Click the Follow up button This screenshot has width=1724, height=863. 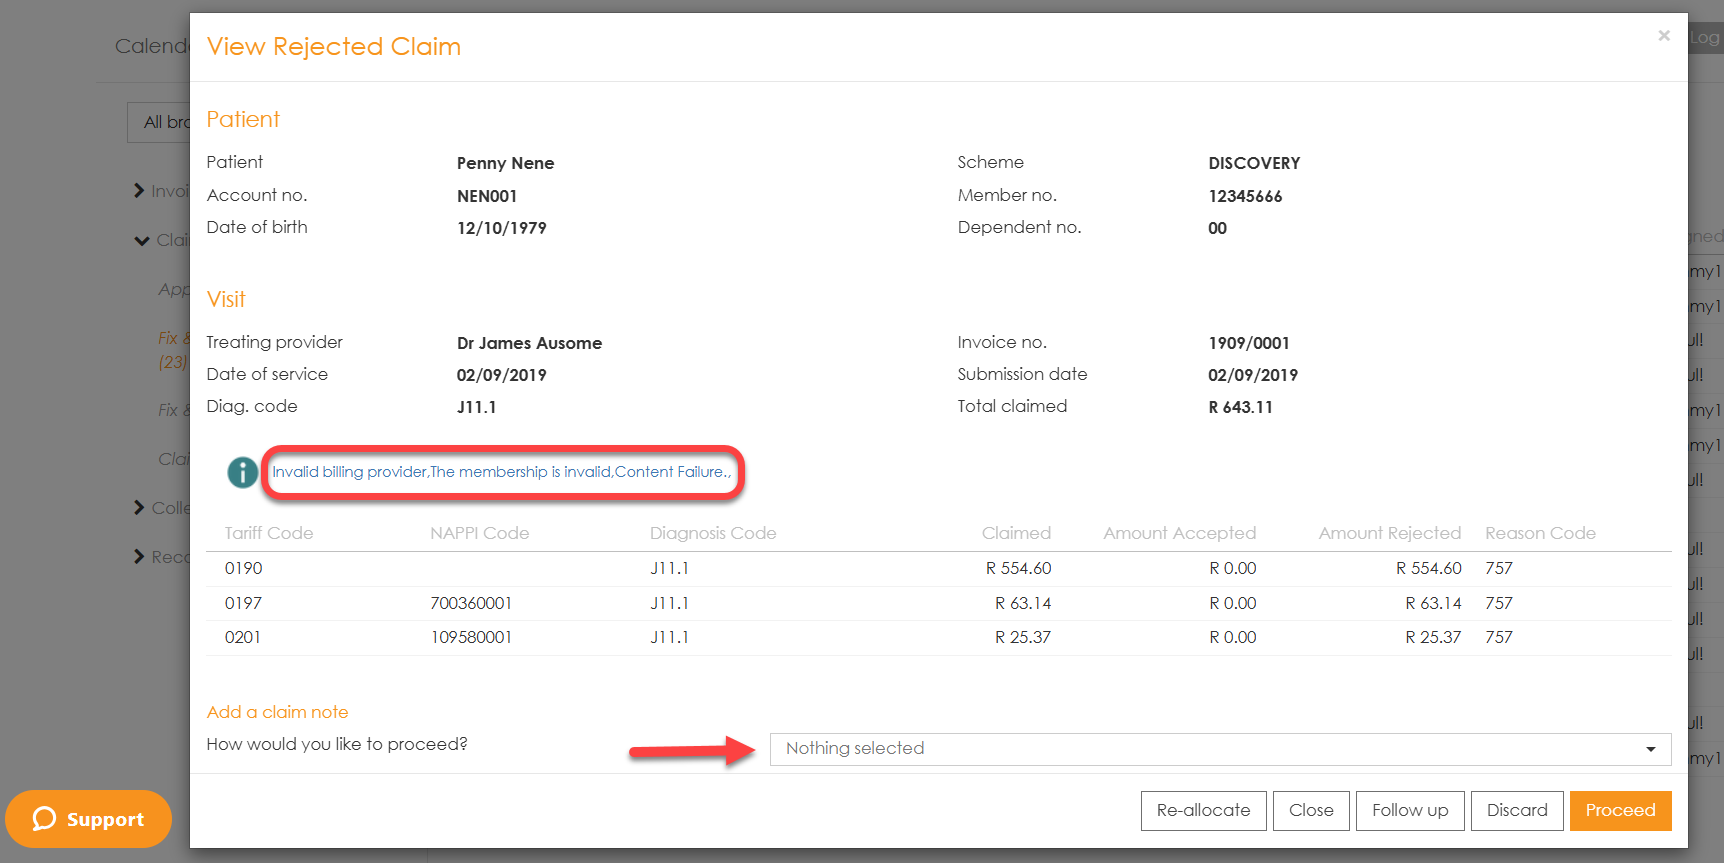click(1409, 810)
